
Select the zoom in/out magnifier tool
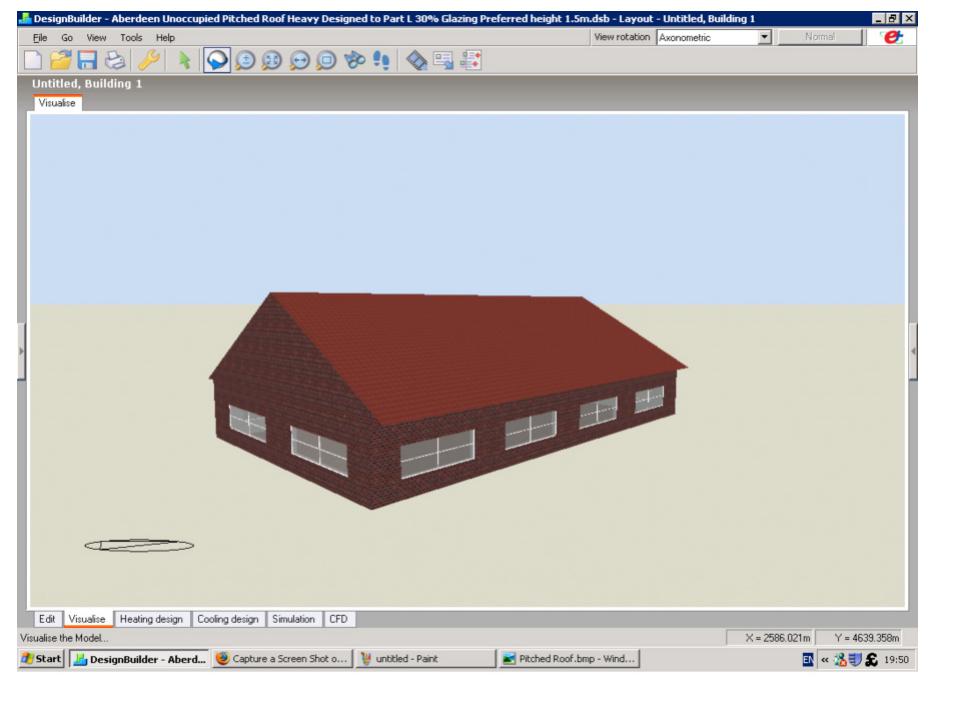click(x=245, y=61)
